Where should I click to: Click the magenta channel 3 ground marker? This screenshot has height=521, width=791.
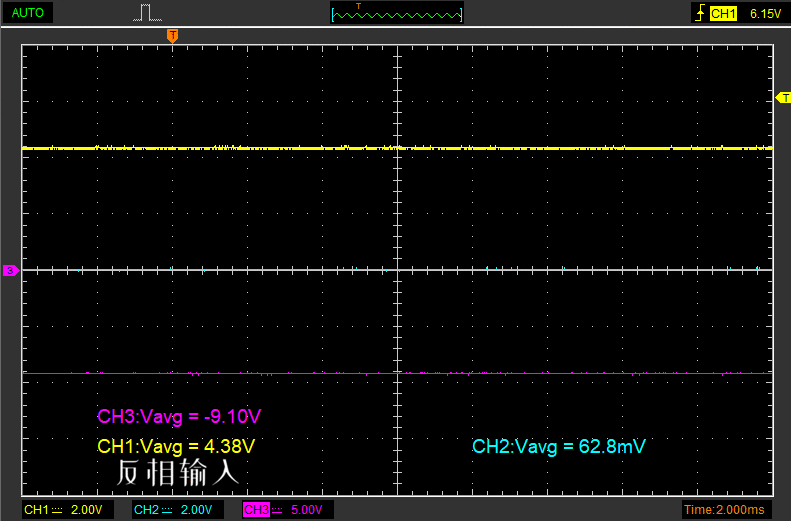pyautogui.click(x=10, y=270)
